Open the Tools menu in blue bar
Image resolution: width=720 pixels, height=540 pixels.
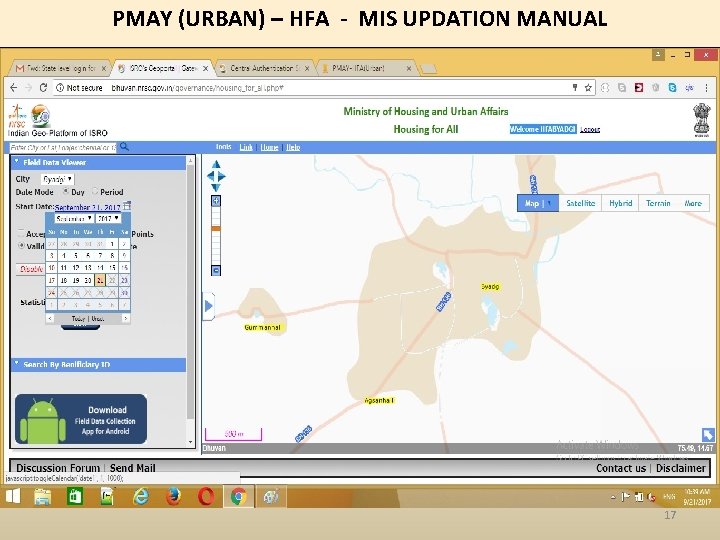click(x=224, y=147)
